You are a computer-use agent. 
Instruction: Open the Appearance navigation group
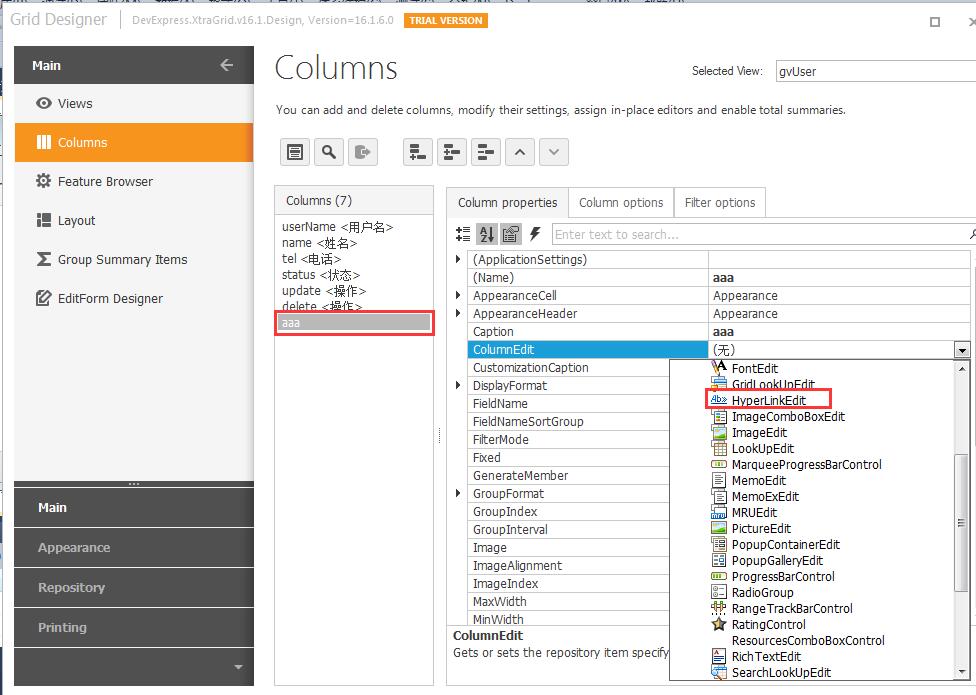tap(134, 548)
